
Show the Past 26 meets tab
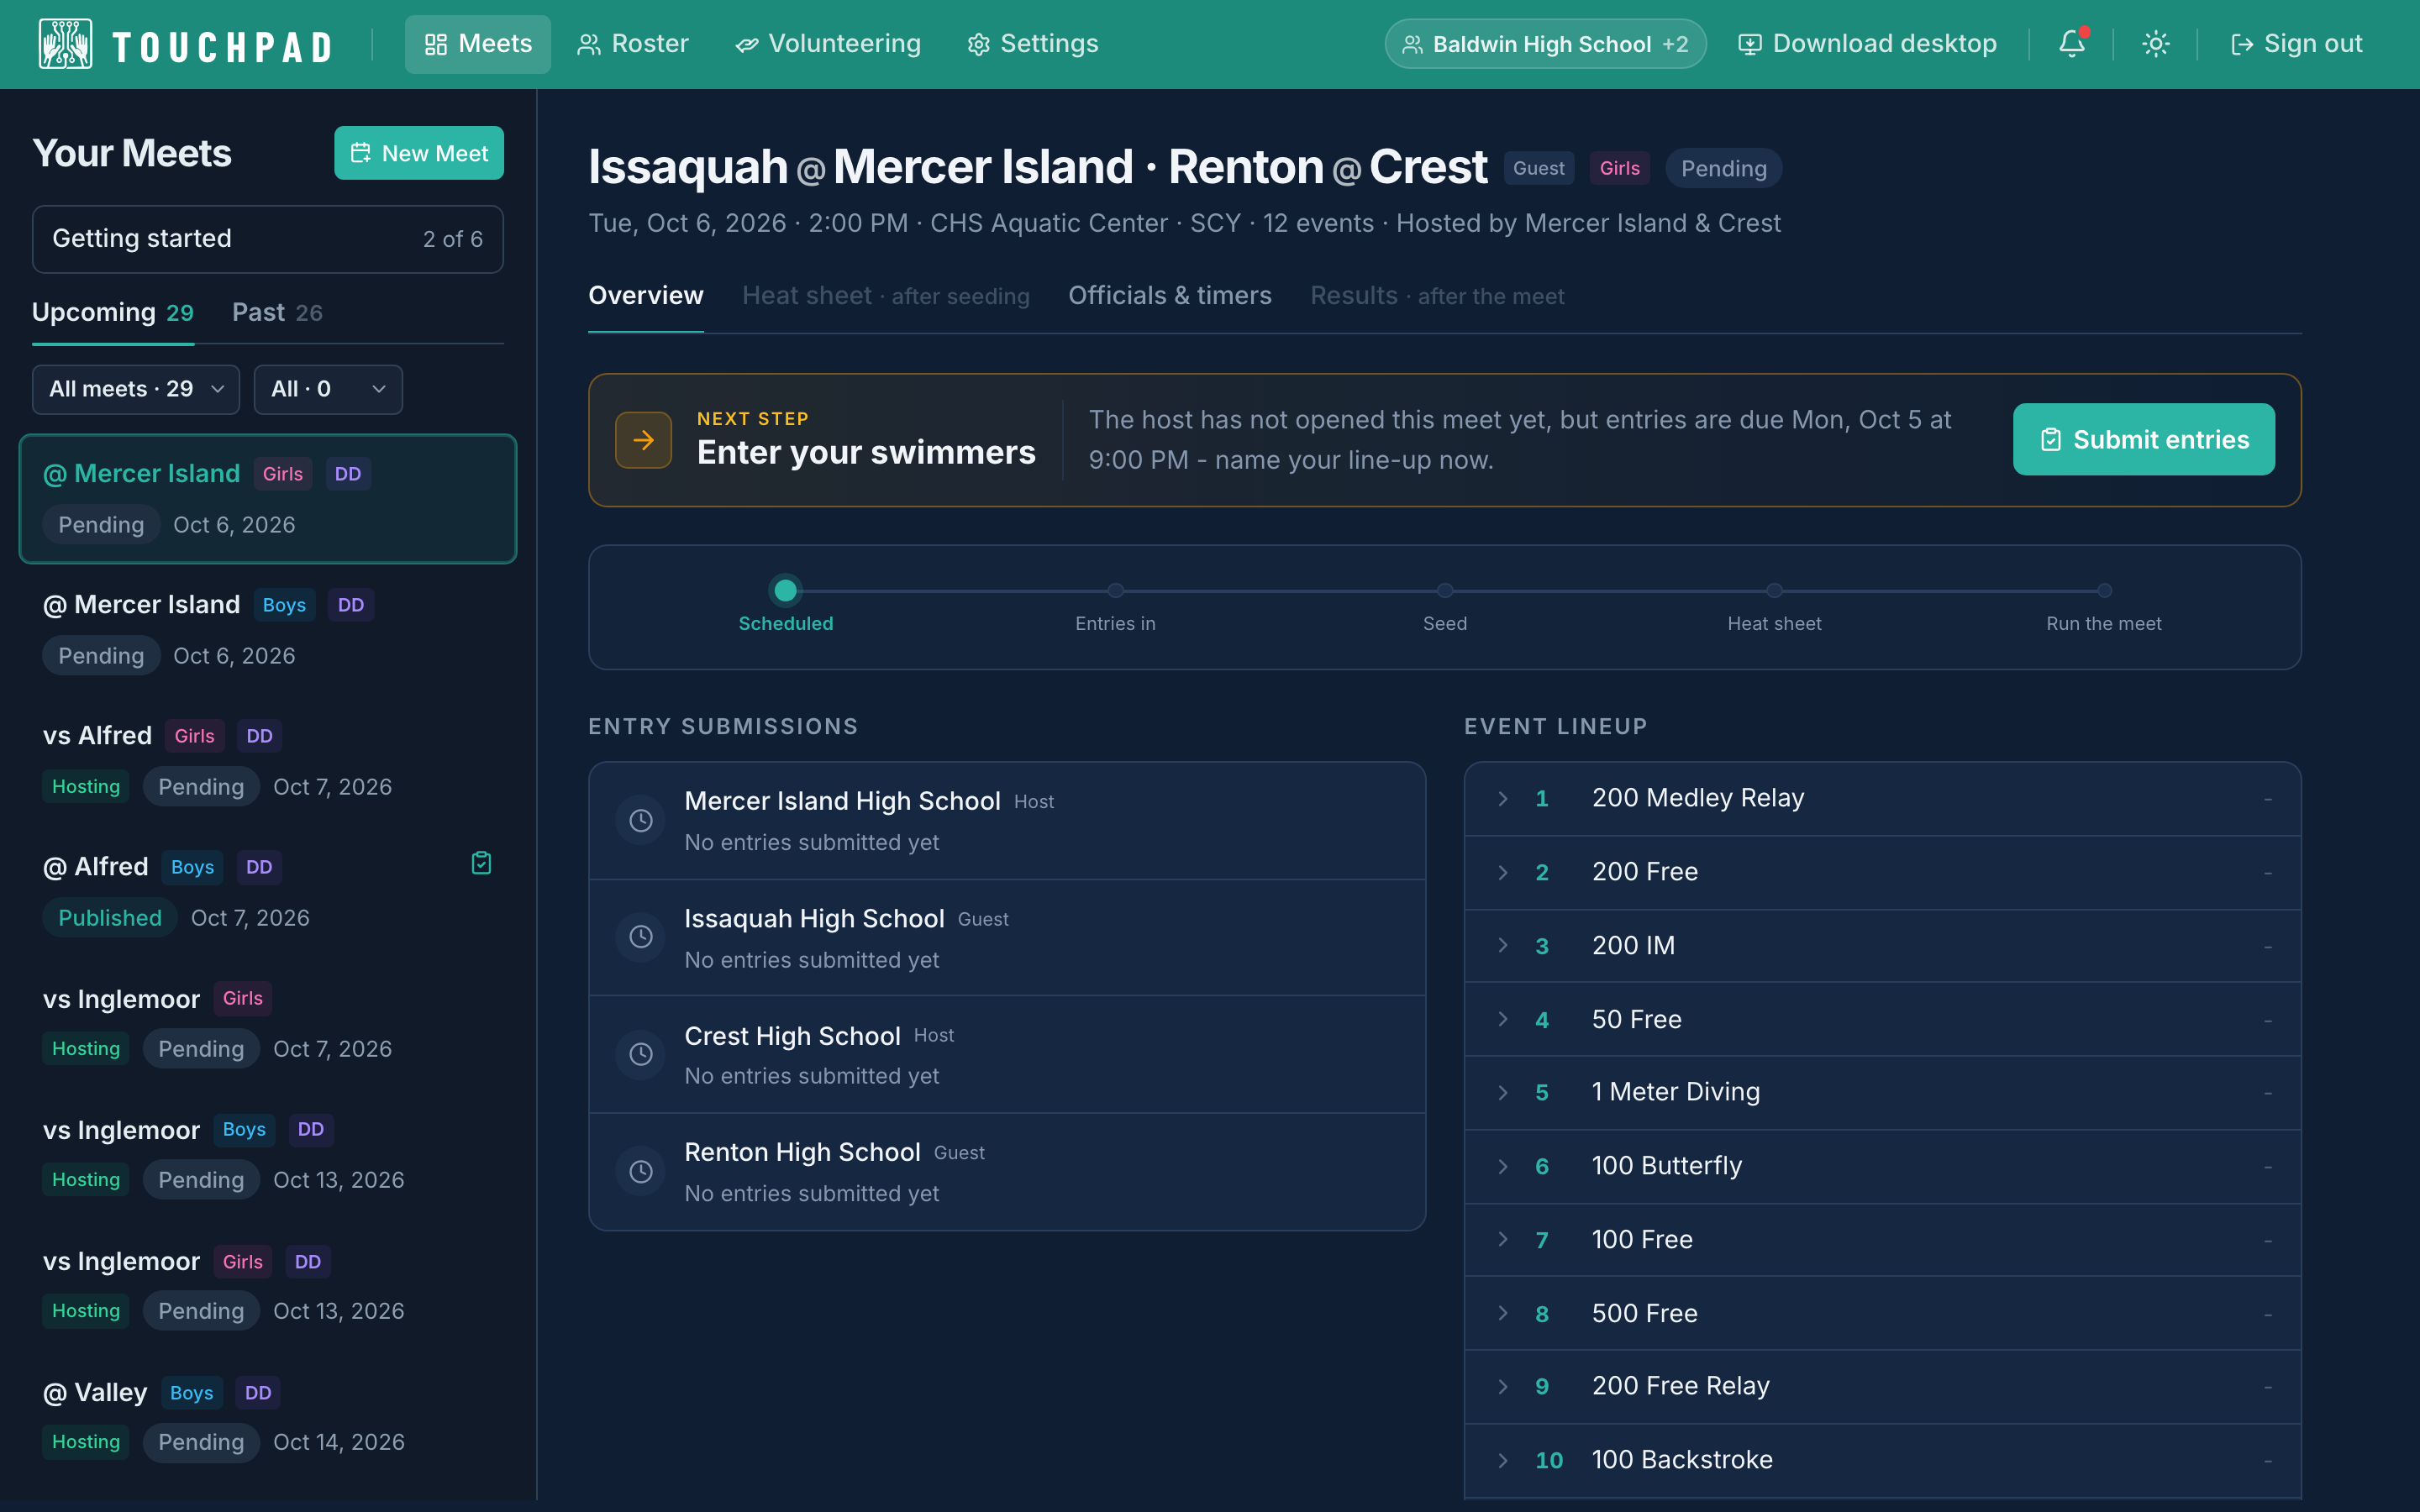pos(277,313)
